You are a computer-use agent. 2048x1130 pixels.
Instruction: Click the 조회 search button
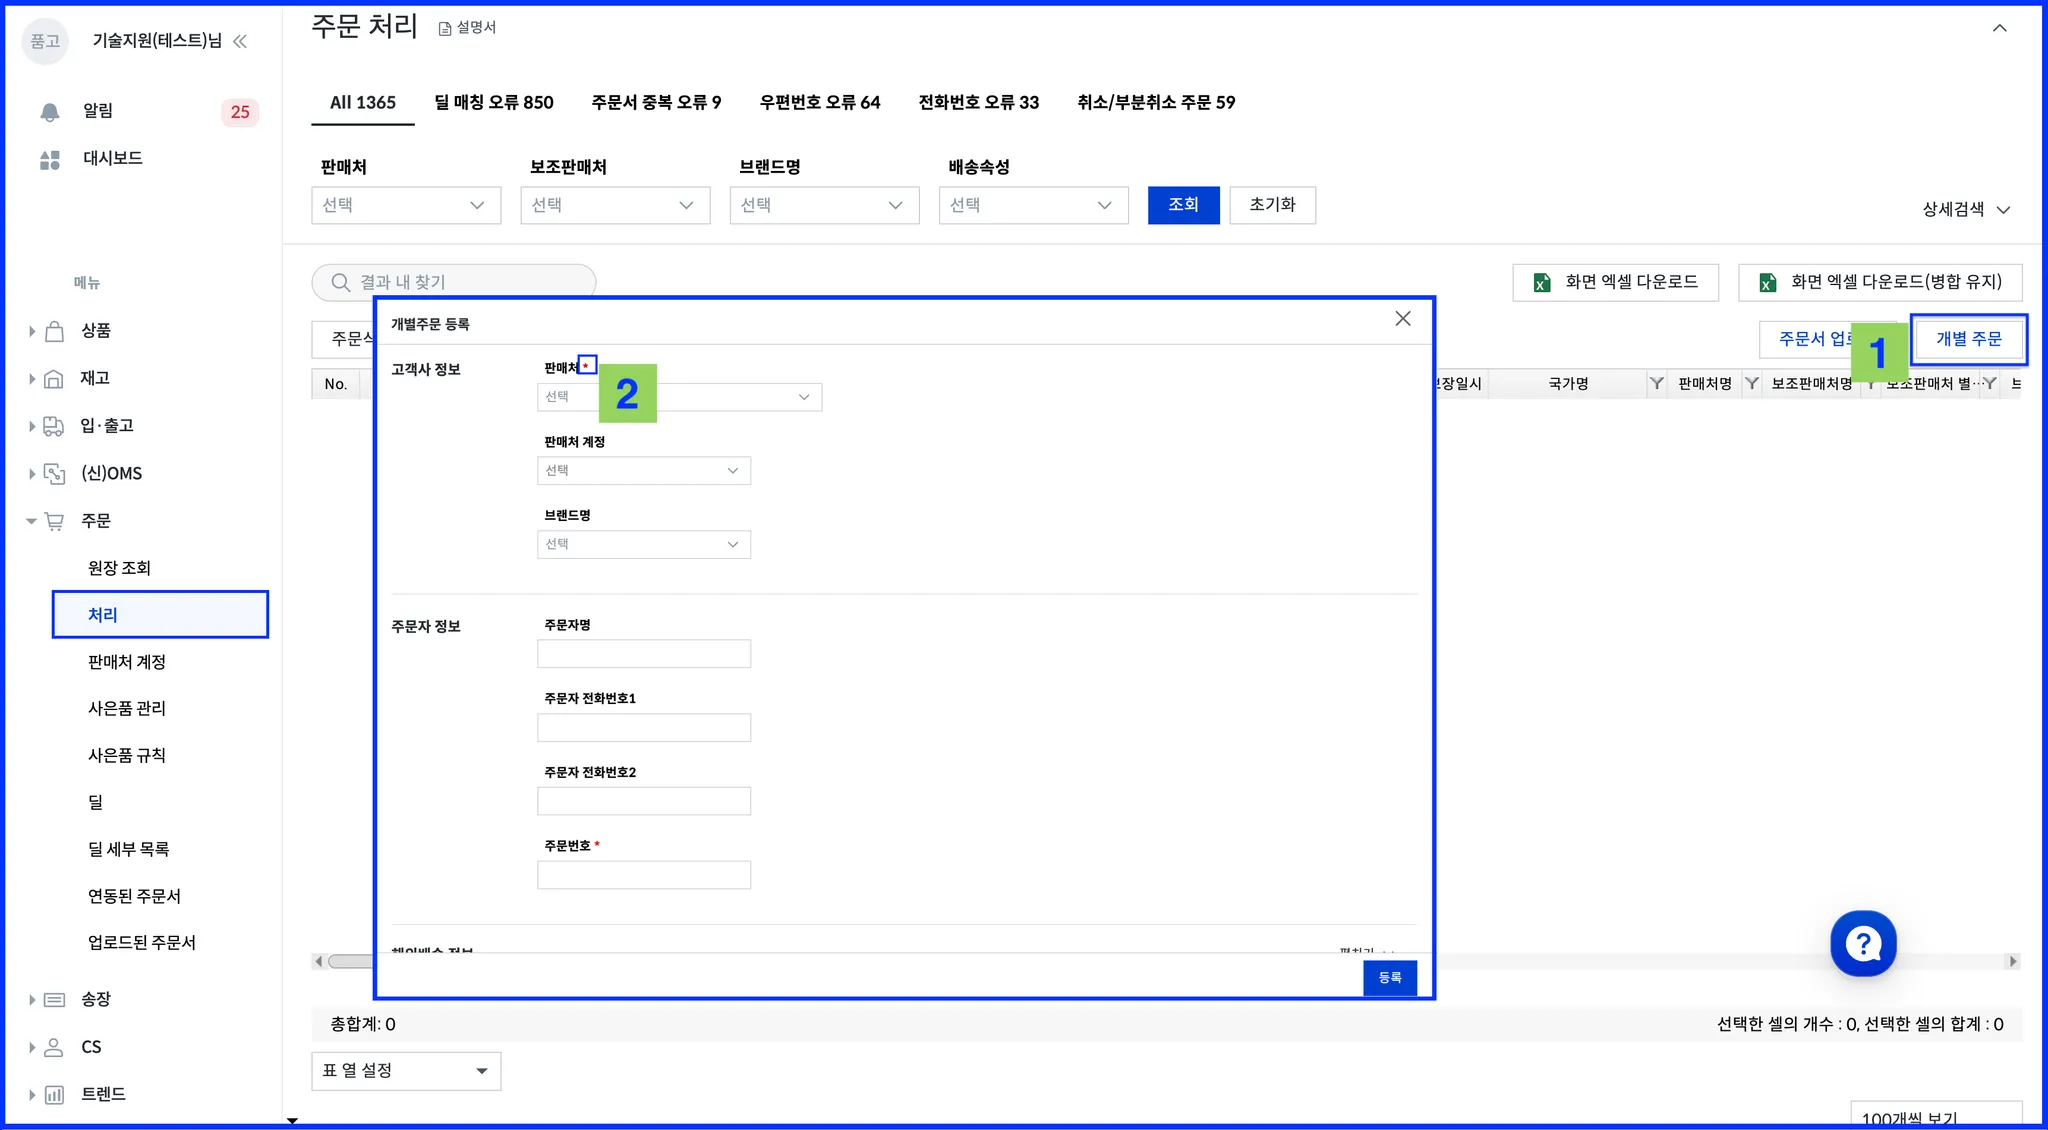[1183, 205]
